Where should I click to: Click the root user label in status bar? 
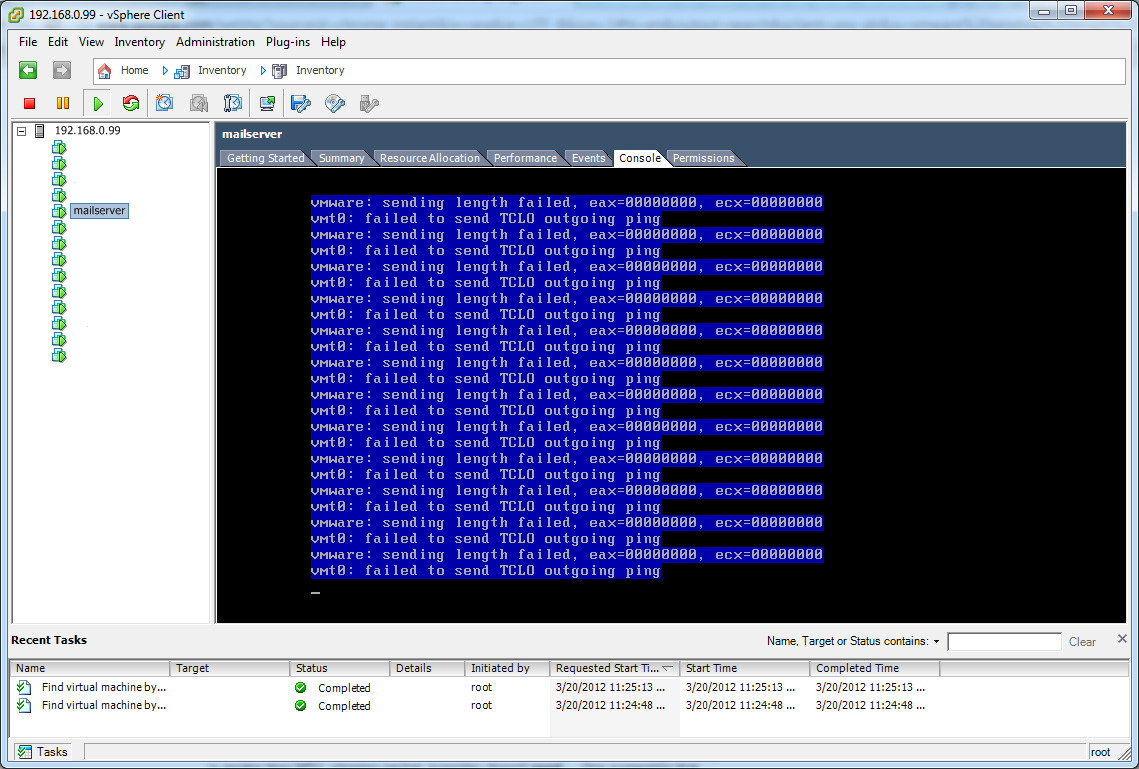(x=1100, y=752)
